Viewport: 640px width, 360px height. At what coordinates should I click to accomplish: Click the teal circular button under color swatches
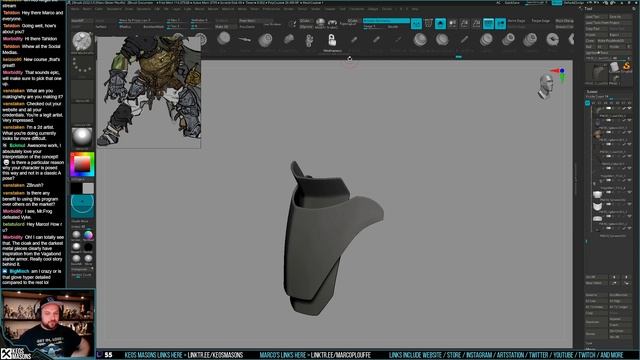(82, 205)
